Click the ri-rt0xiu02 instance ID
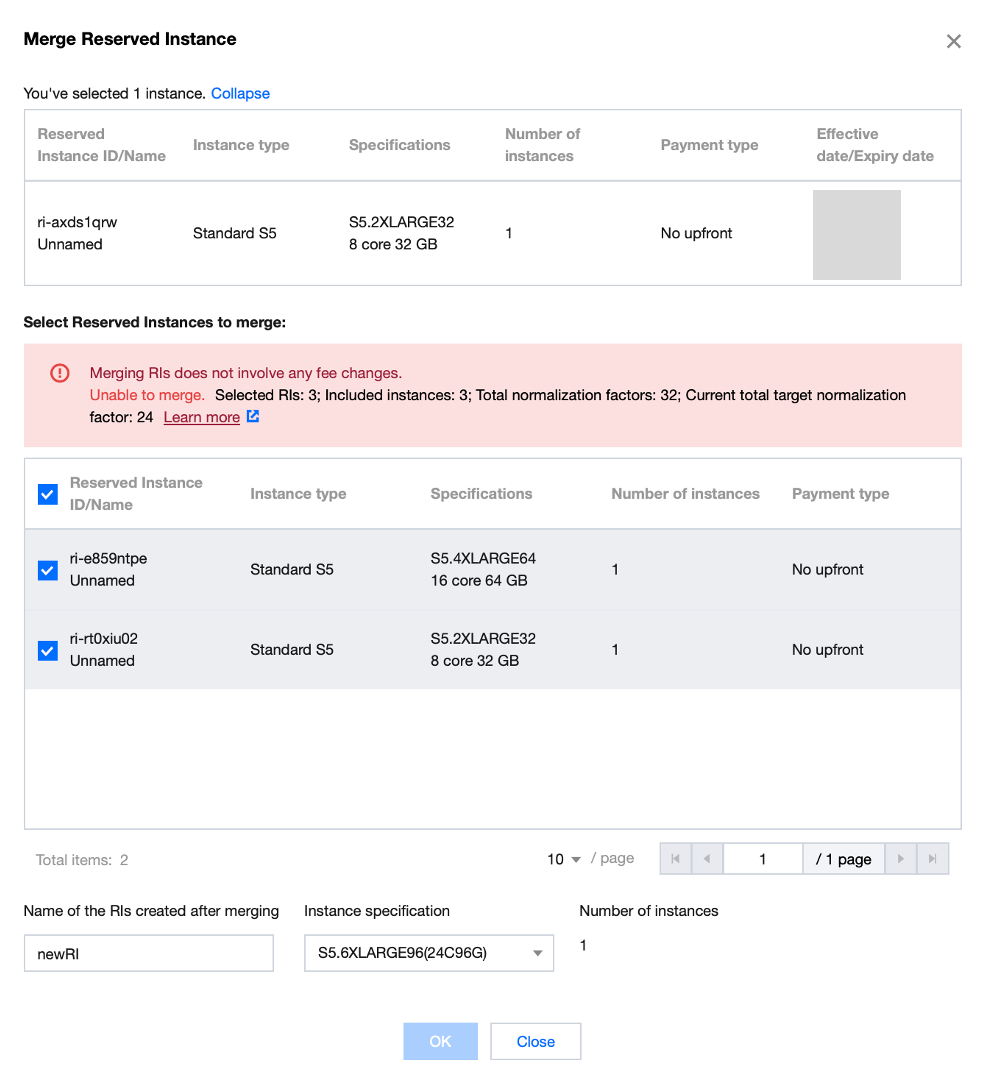The height and width of the screenshot is (1080, 988). tap(104, 638)
